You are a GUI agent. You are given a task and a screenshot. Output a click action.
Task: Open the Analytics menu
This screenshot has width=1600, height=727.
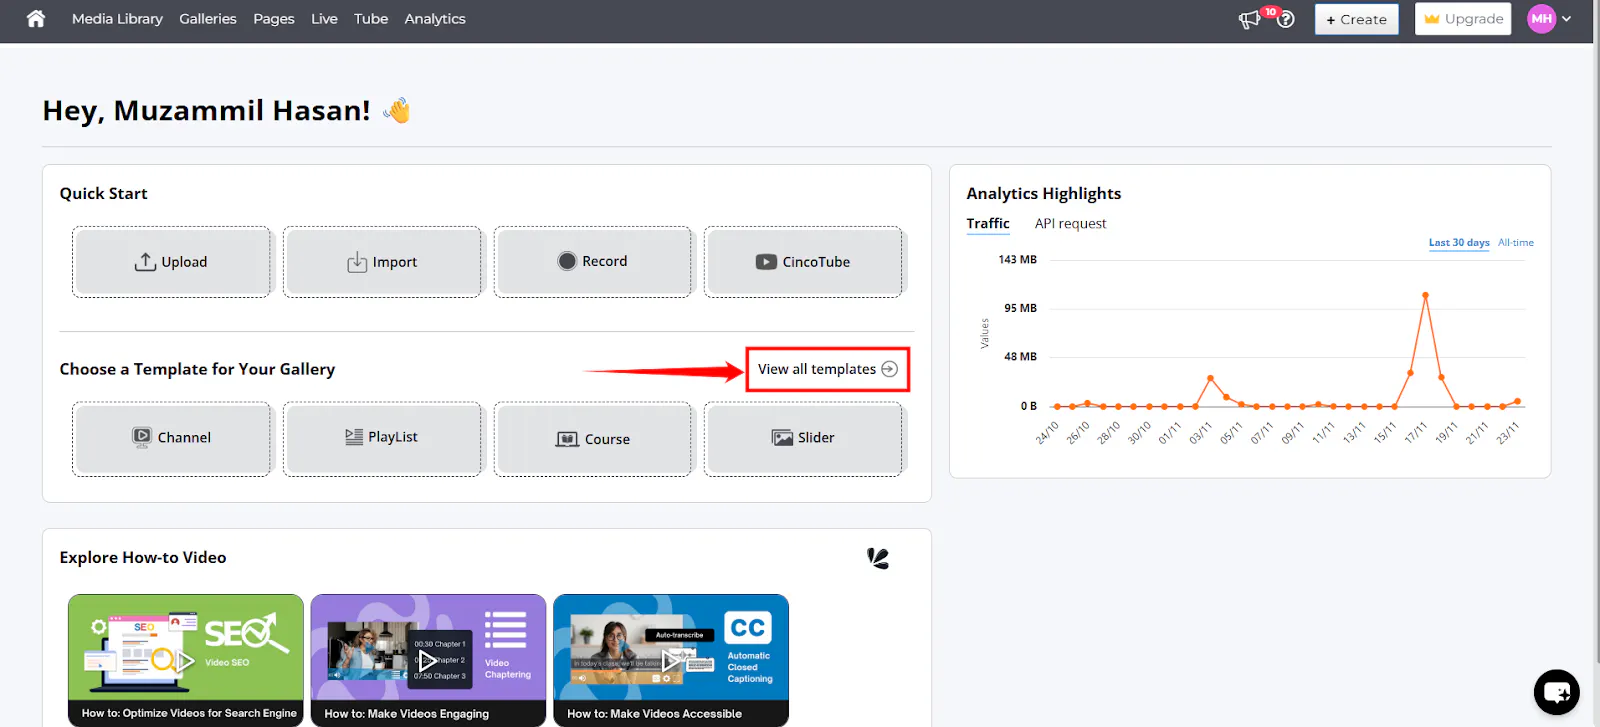click(x=435, y=19)
